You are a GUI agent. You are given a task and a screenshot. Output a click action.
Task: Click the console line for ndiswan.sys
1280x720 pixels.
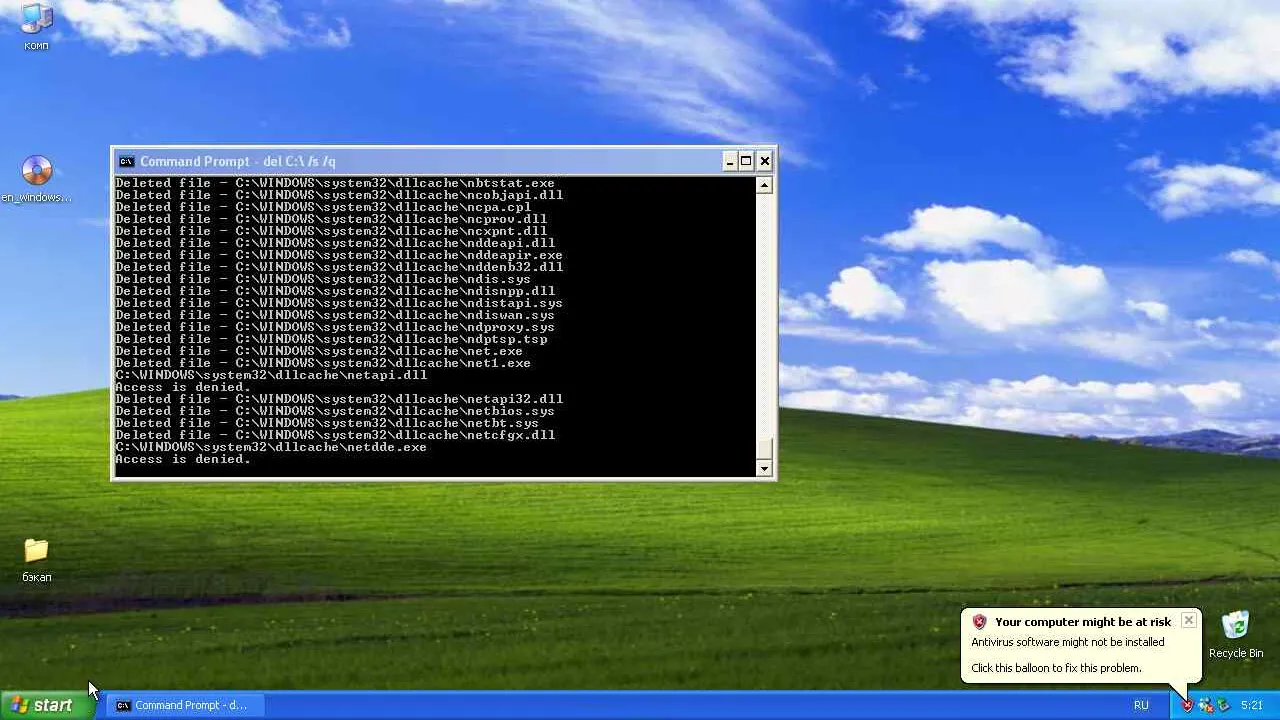pos(335,315)
